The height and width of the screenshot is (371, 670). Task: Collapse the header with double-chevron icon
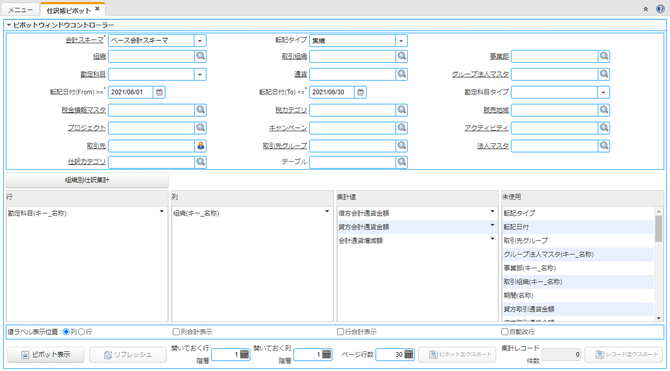[x=646, y=9]
